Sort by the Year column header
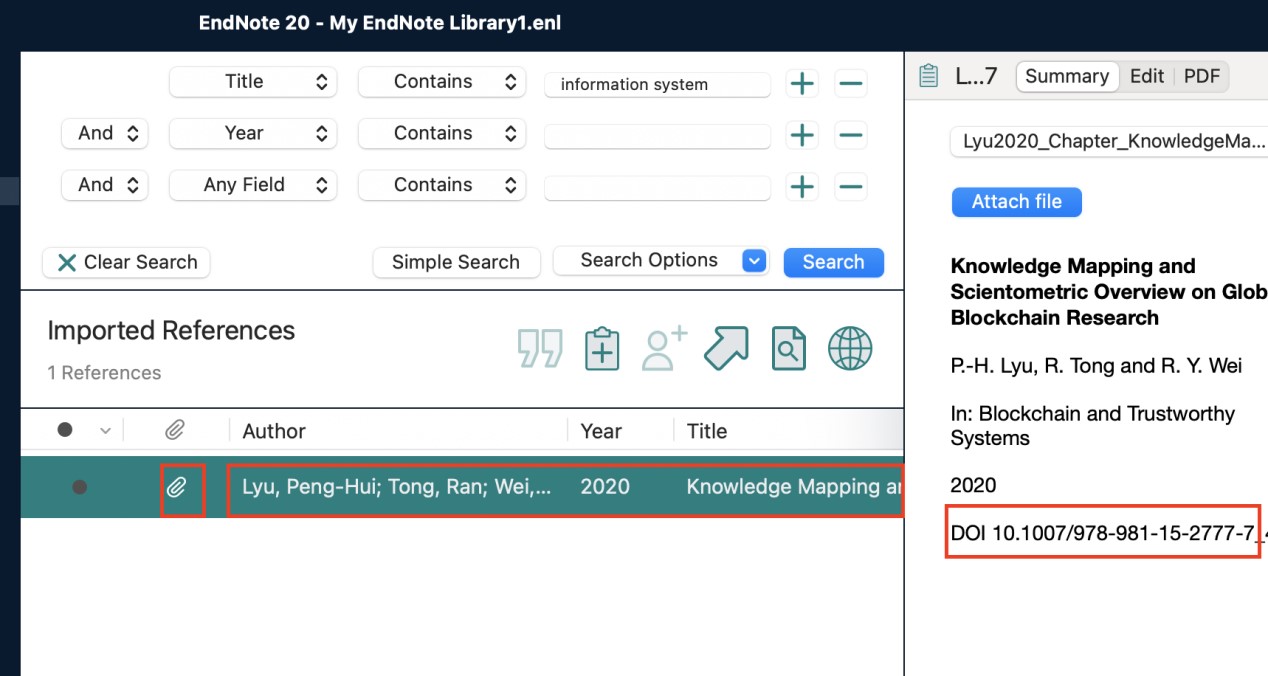The height and width of the screenshot is (676, 1268). (x=601, y=431)
